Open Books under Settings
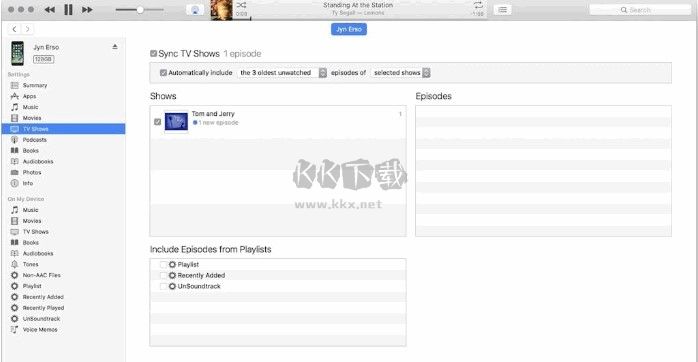Screen dimensions: 698x362 pyautogui.click(x=30, y=150)
